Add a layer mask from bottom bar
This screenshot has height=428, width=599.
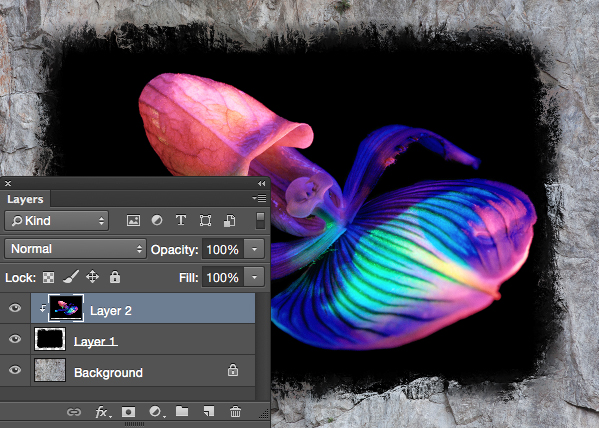[128, 412]
